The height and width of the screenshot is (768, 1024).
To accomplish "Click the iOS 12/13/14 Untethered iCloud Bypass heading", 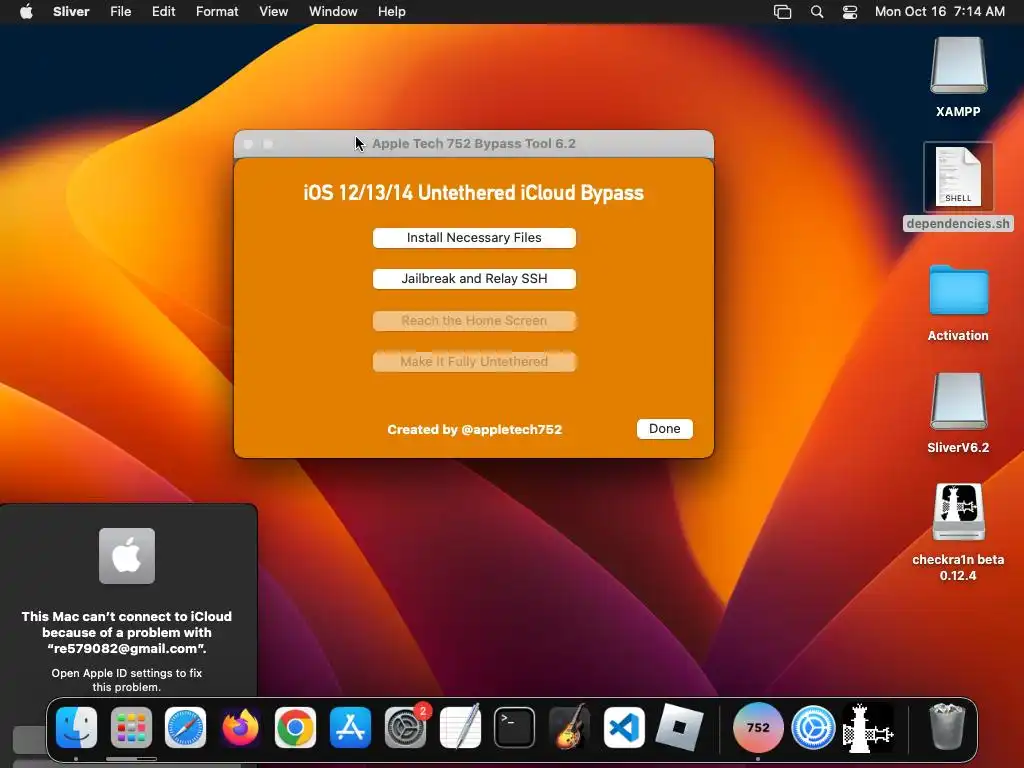I will pos(473,193).
